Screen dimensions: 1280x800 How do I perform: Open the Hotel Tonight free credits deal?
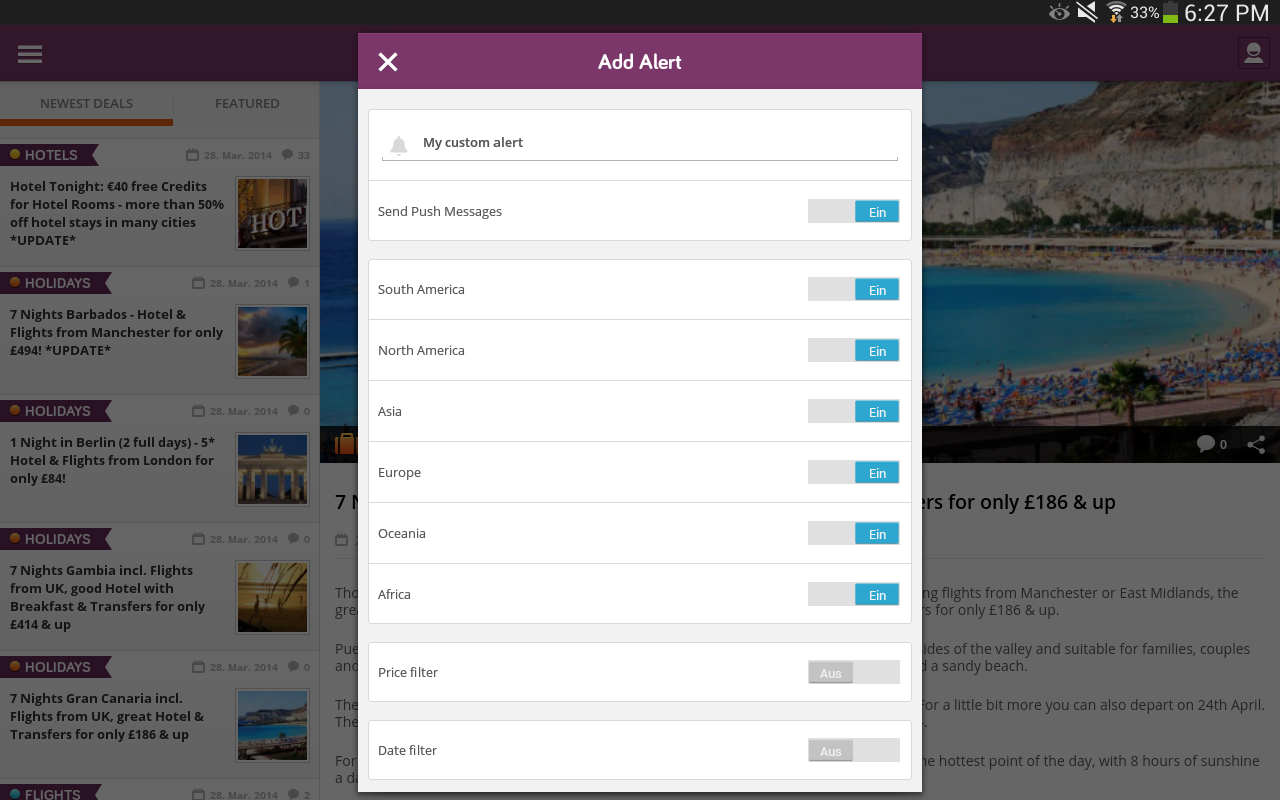pos(117,213)
